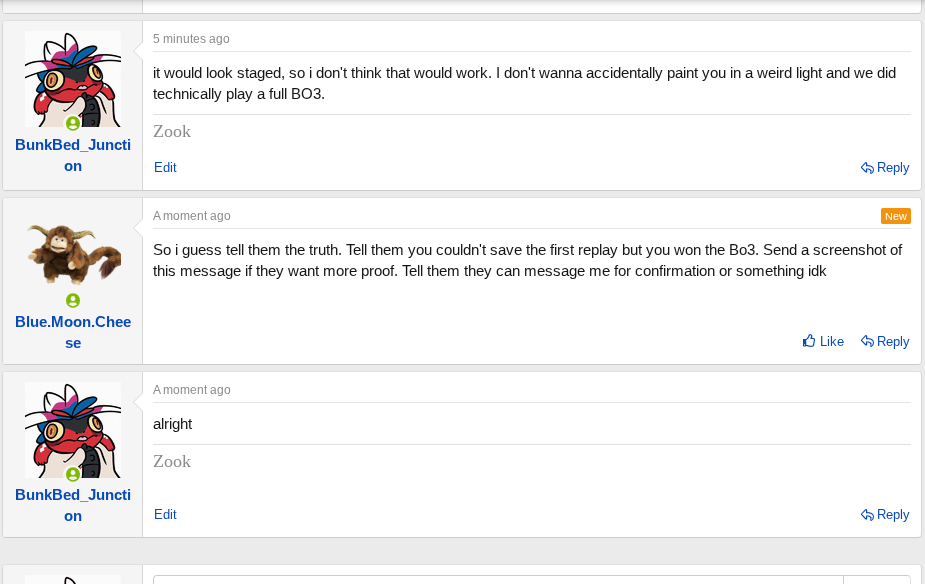Open BunkBed_Junction avatar beside the "alright" post
The width and height of the screenshot is (925, 584).
tap(73, 428)
